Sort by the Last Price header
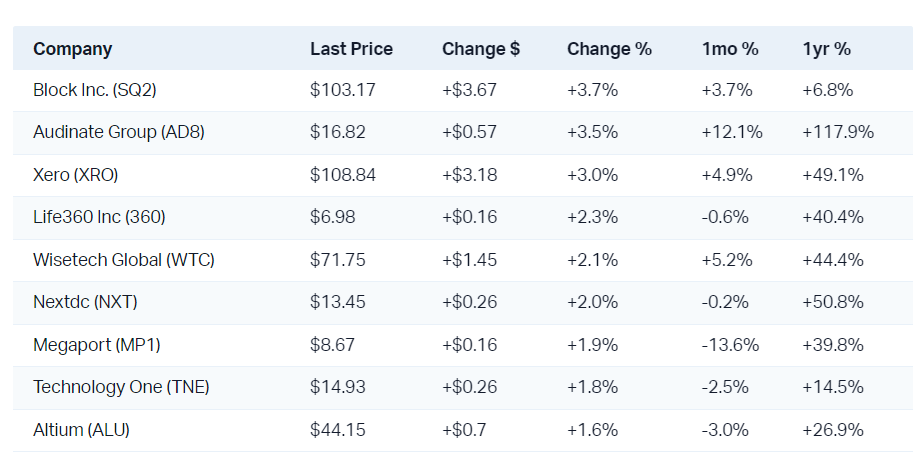 [x=351, y=49]
